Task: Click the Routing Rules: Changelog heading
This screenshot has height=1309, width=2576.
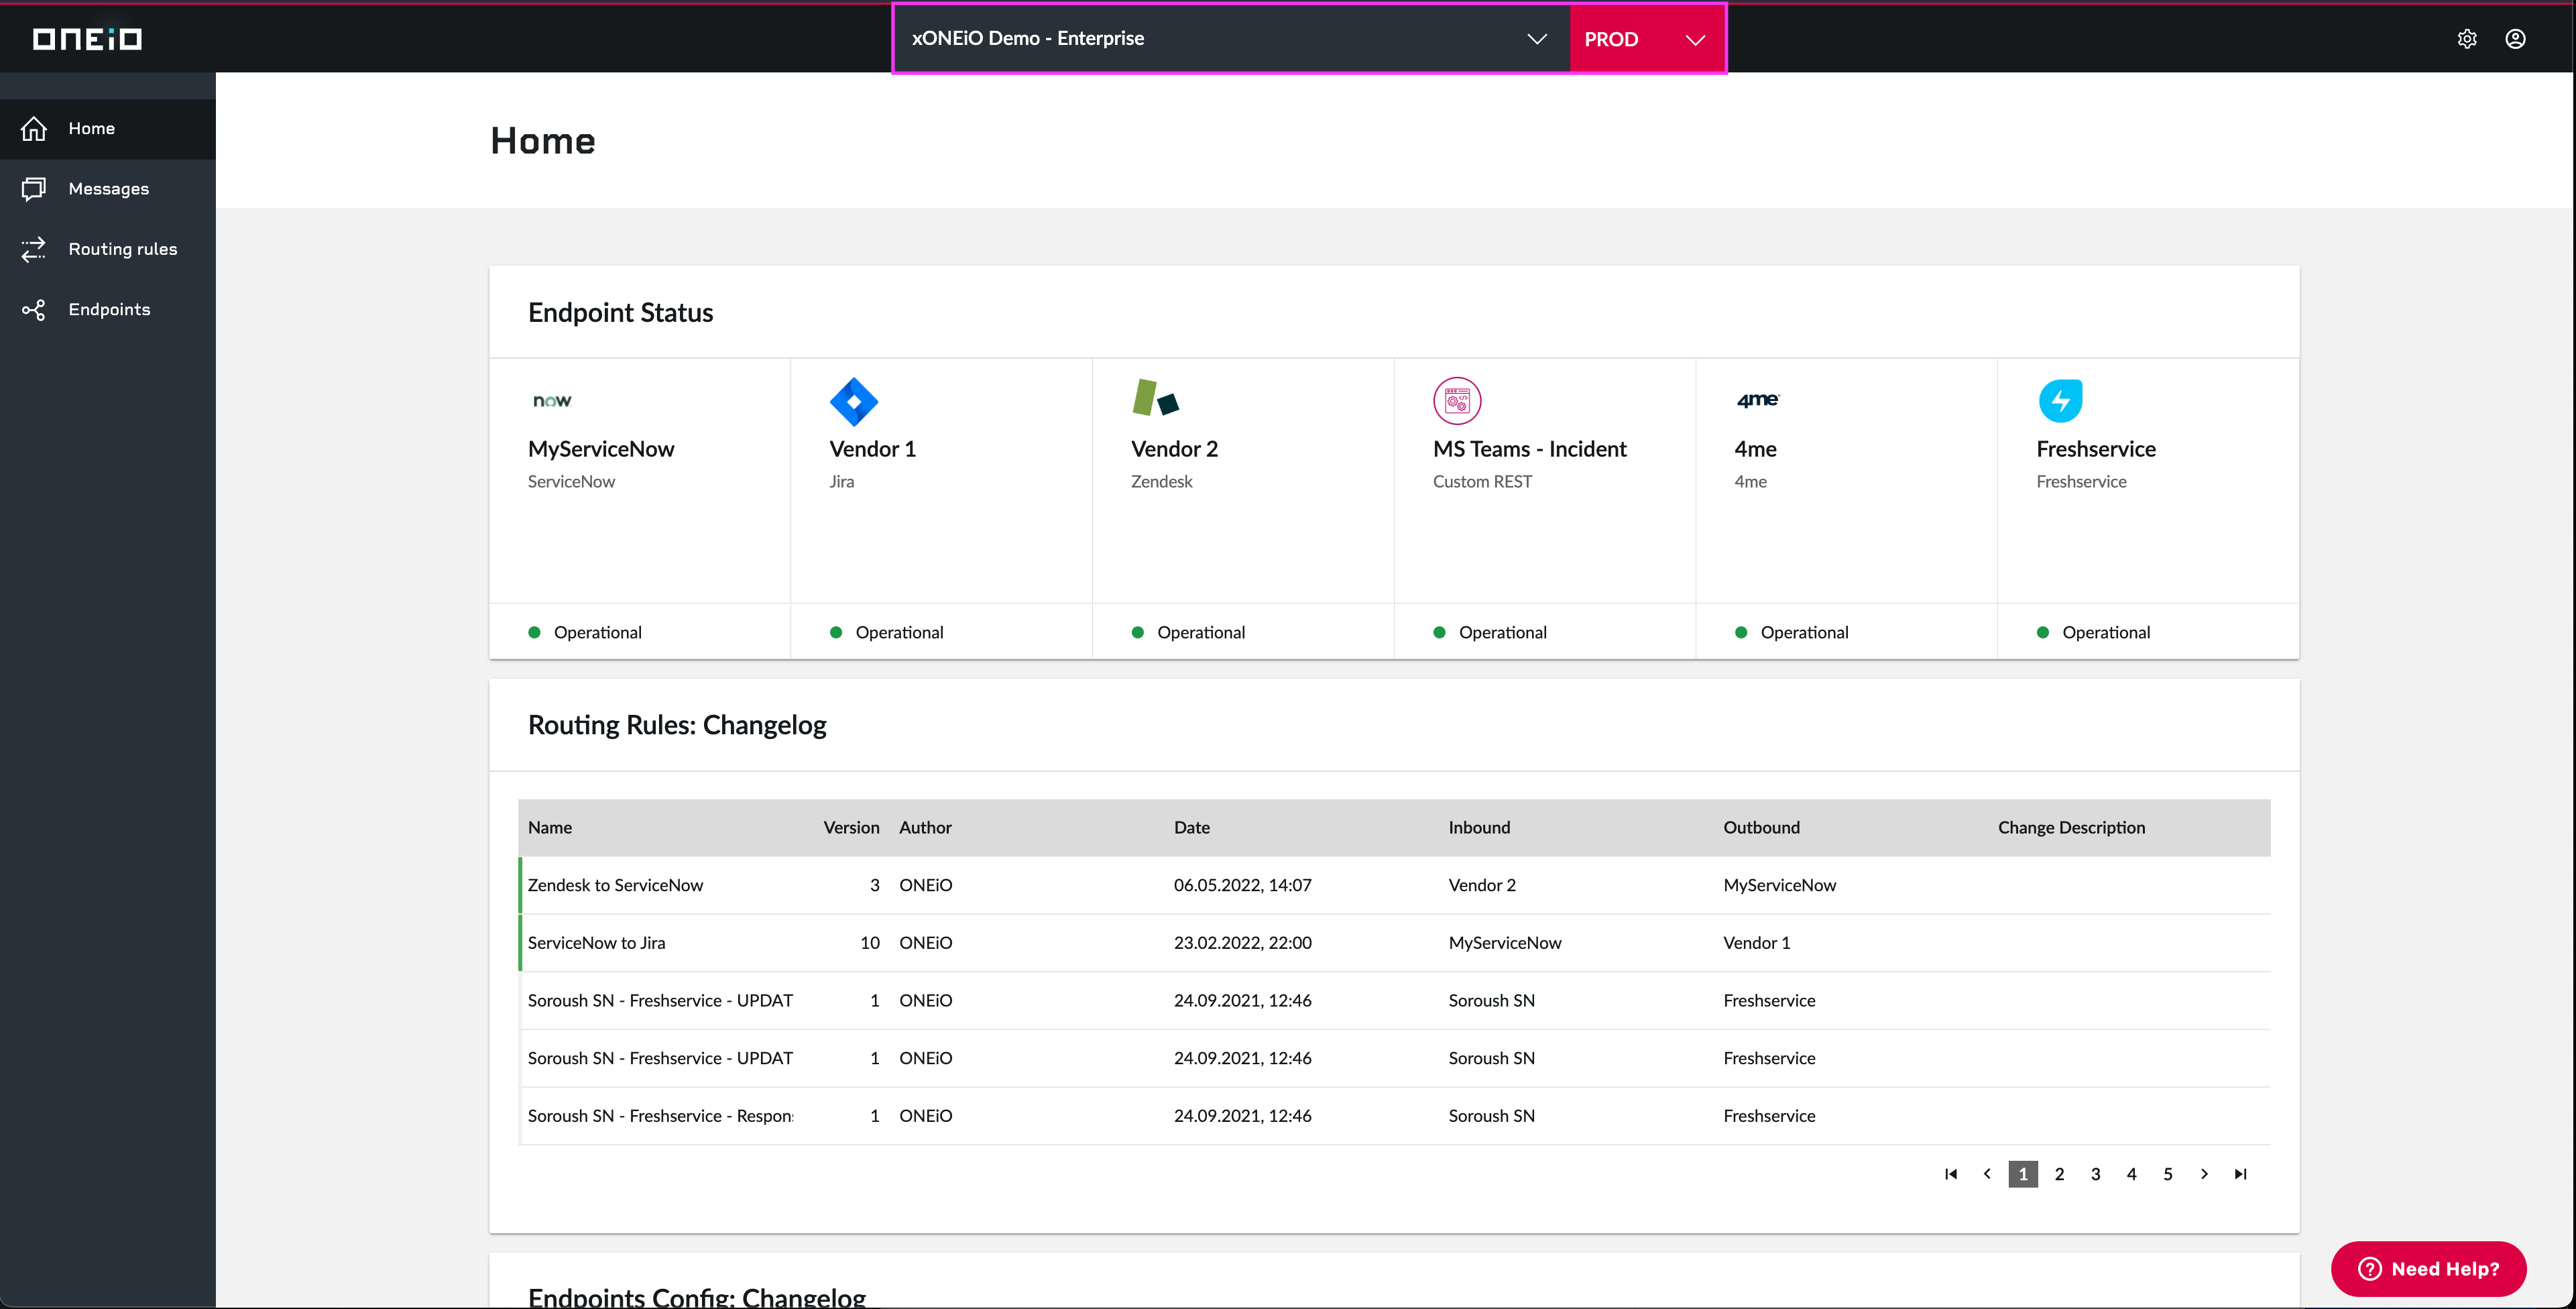Action: (677, 725)
